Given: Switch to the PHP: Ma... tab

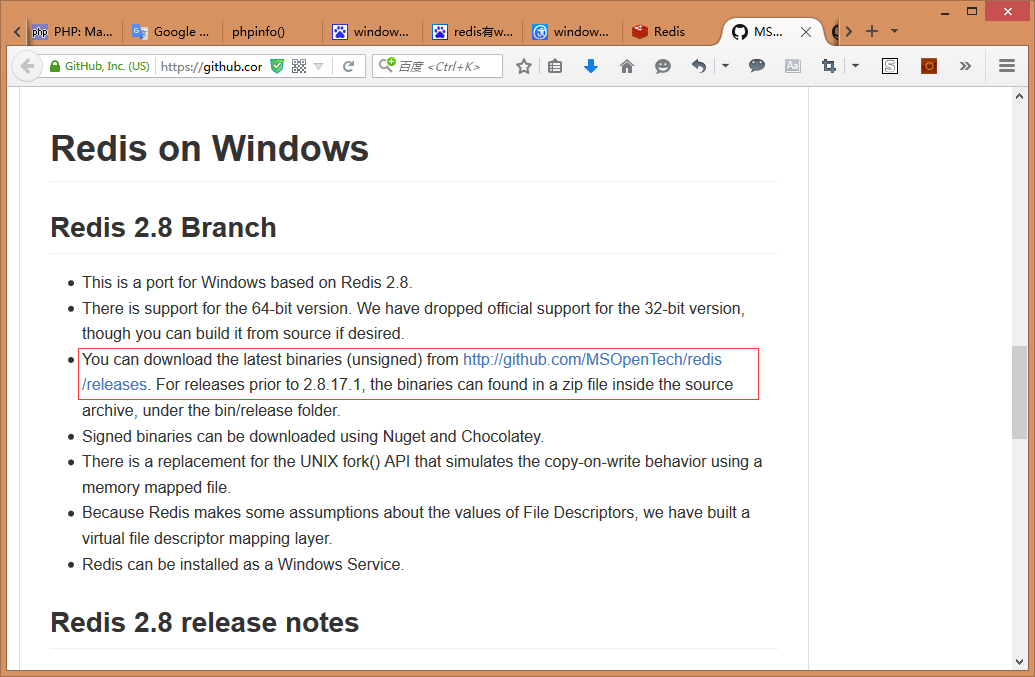Looking at the screenshot, I should (74, 32).
